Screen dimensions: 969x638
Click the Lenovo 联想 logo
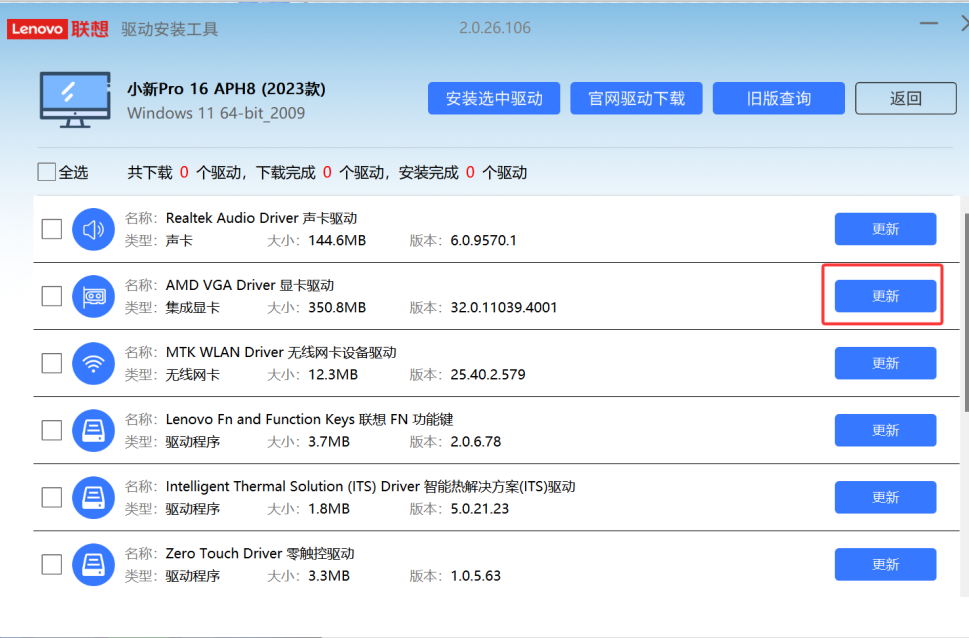57,28
